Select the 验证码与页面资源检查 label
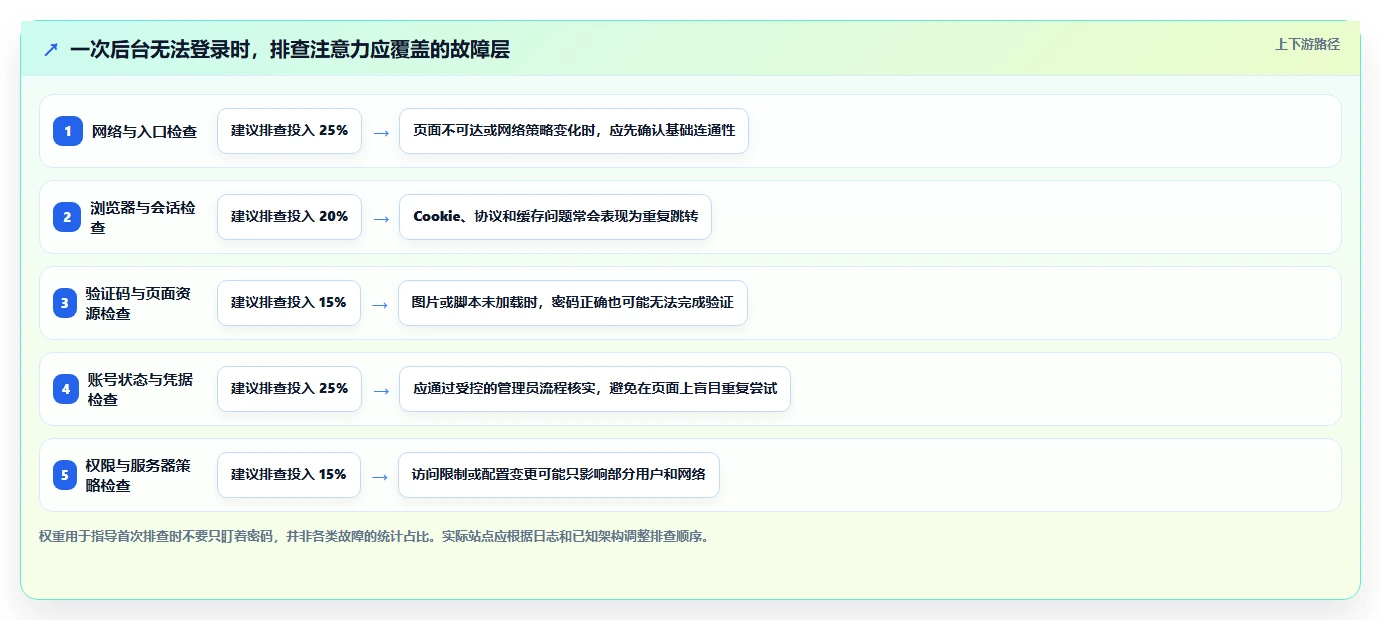The image size is (1381, 620). (x=138, y=303)
